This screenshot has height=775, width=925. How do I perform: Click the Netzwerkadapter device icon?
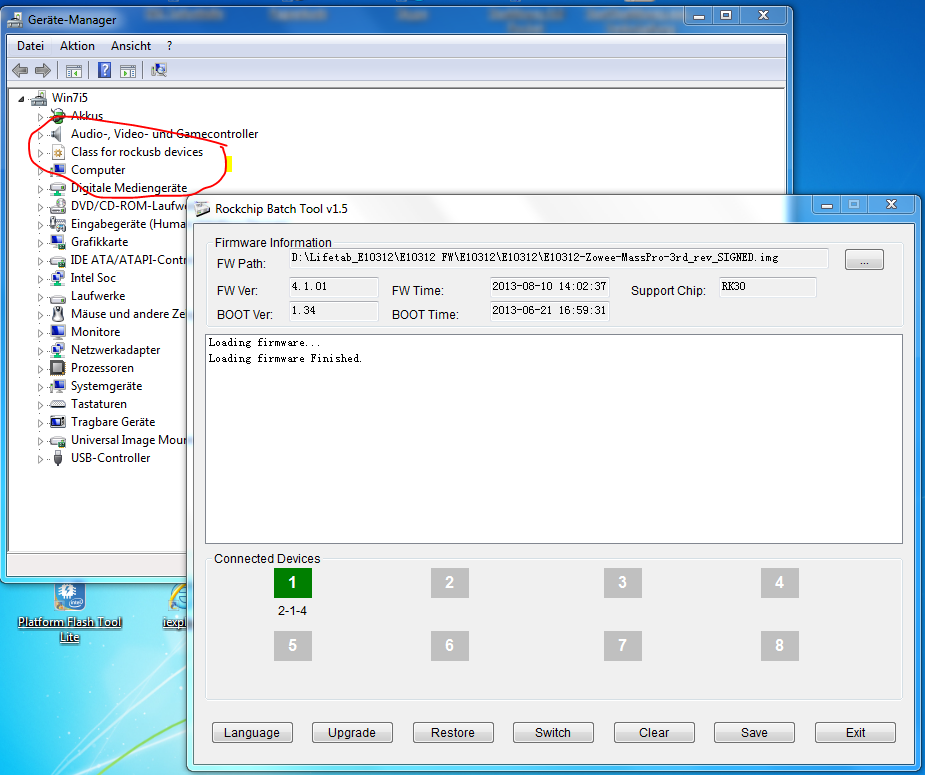(58, 350)
